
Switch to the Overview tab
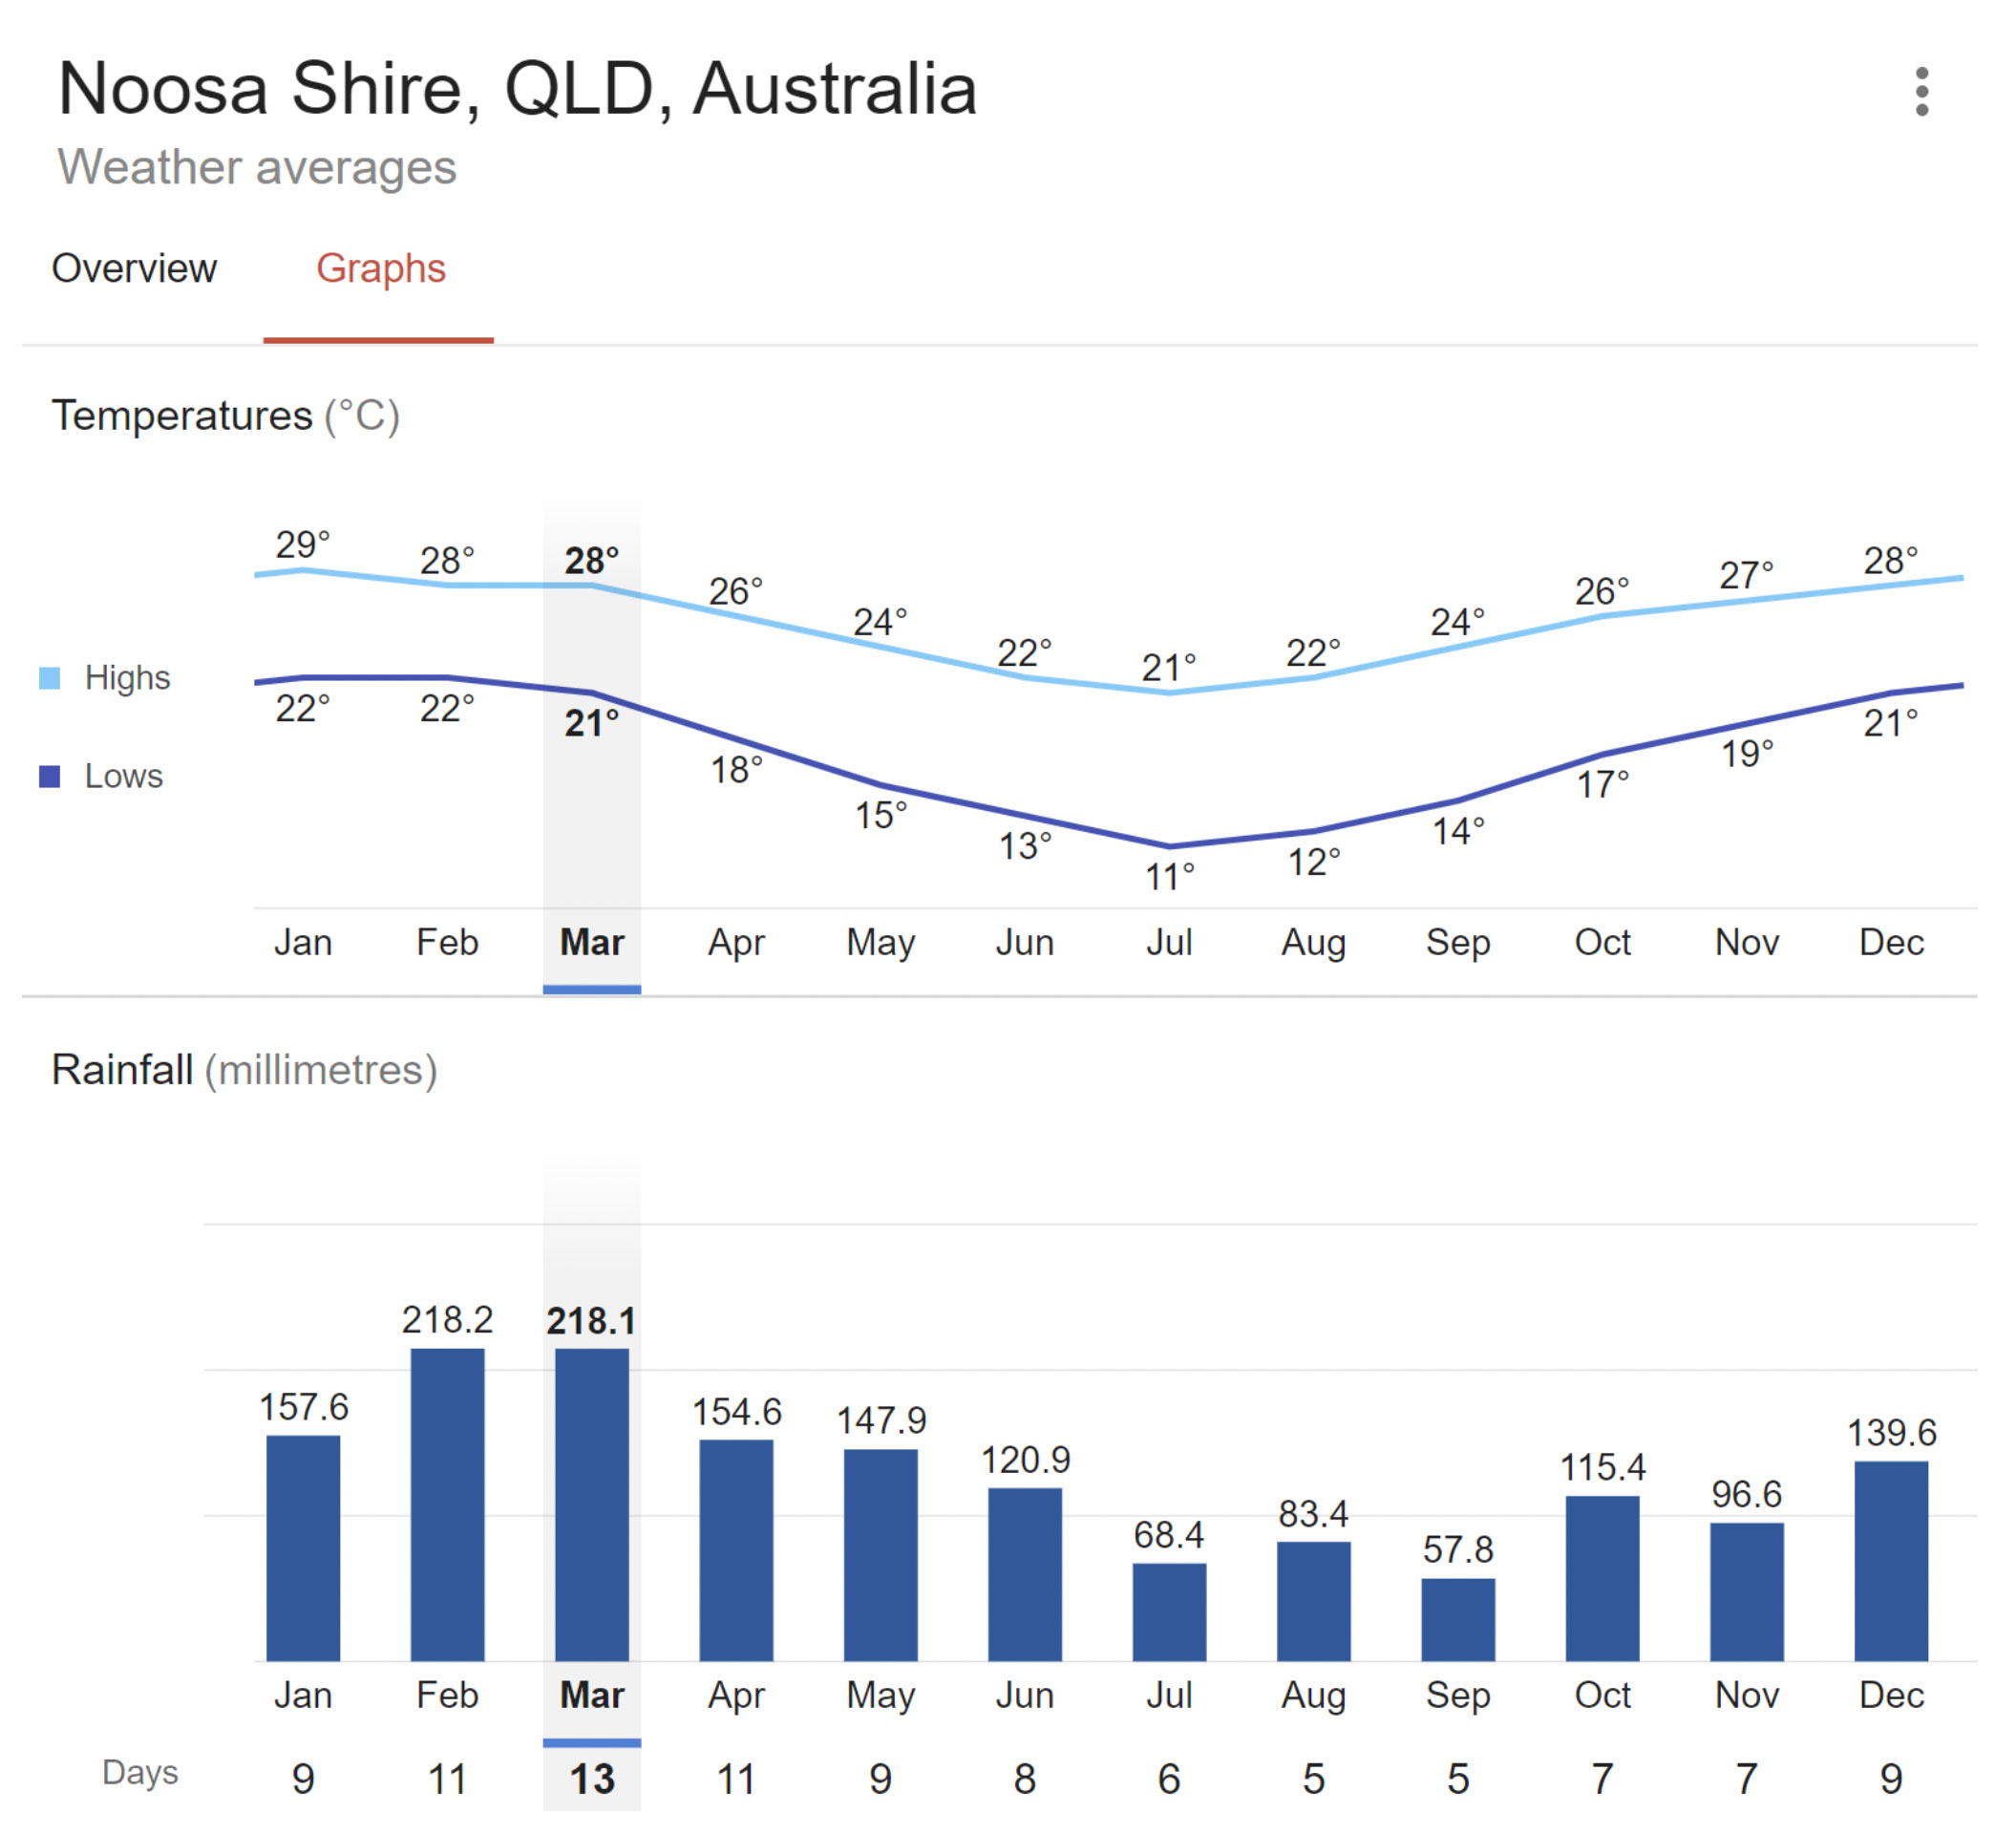tap(134, 269)
